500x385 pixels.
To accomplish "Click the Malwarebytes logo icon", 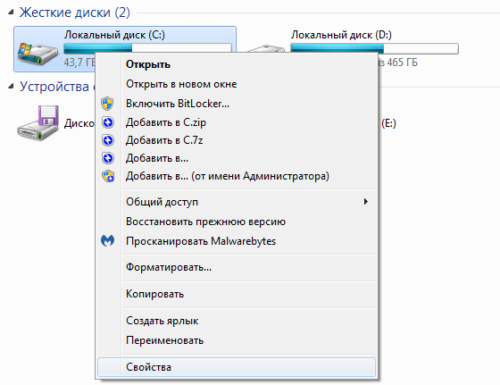I will click(x=108, y=240).
